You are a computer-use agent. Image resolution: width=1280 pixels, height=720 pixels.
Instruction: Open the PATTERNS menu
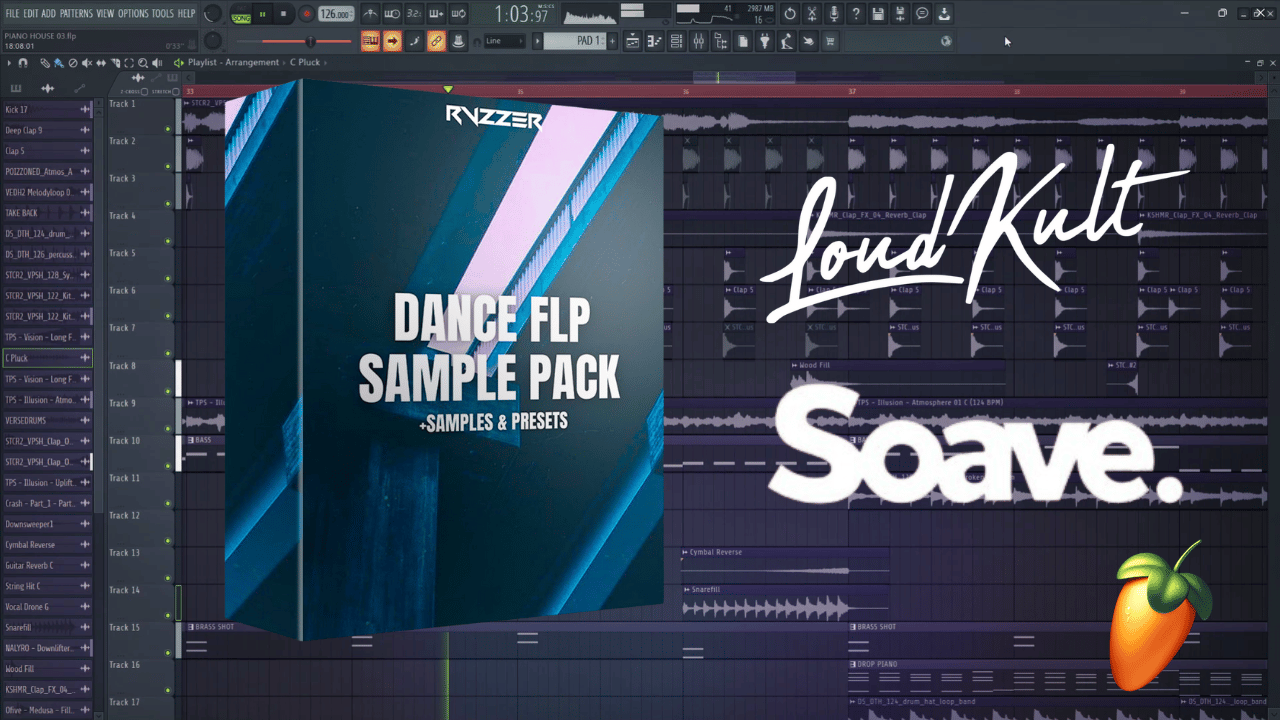click(76, 14)
